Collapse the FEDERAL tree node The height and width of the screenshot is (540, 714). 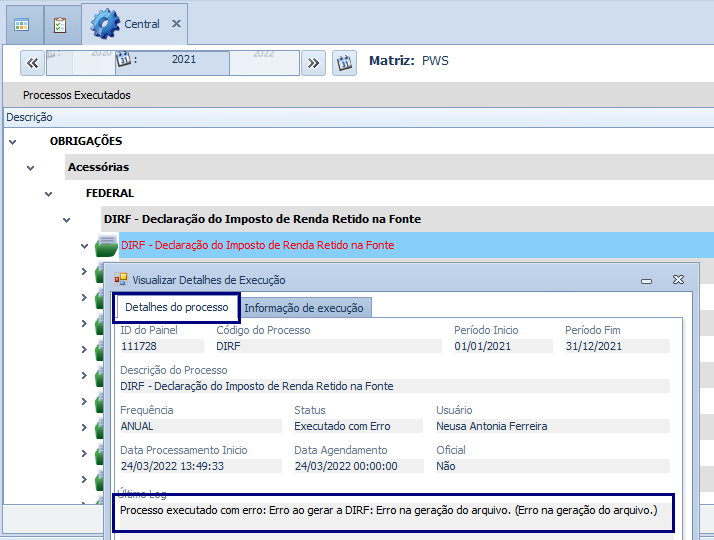(x=49, y=193)
